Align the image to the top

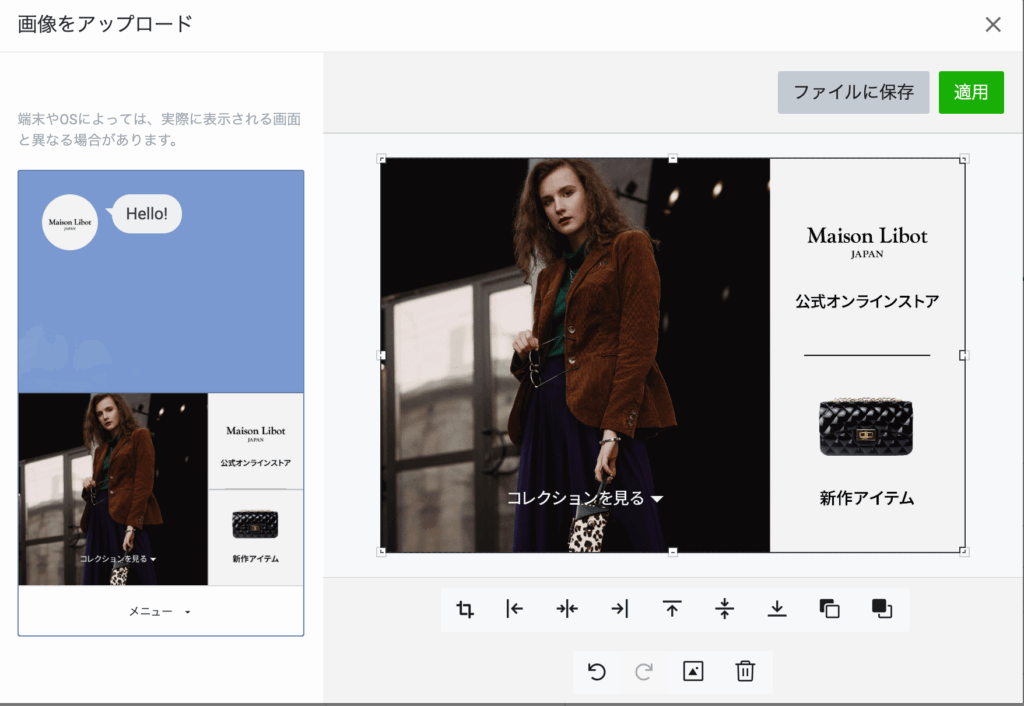pyautogui.click(x=672, y=609)
